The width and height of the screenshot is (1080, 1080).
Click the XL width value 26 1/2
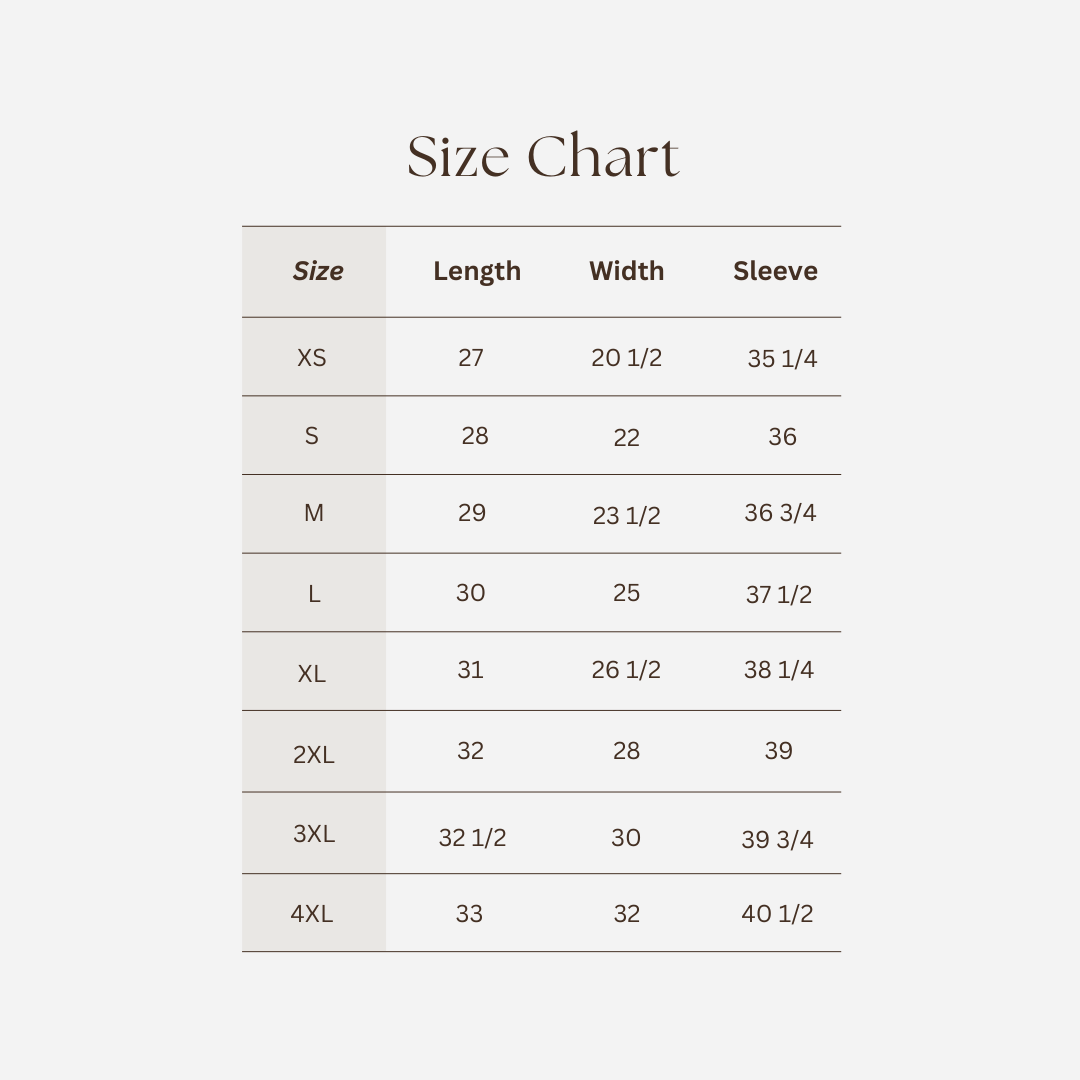coord(626,670)
